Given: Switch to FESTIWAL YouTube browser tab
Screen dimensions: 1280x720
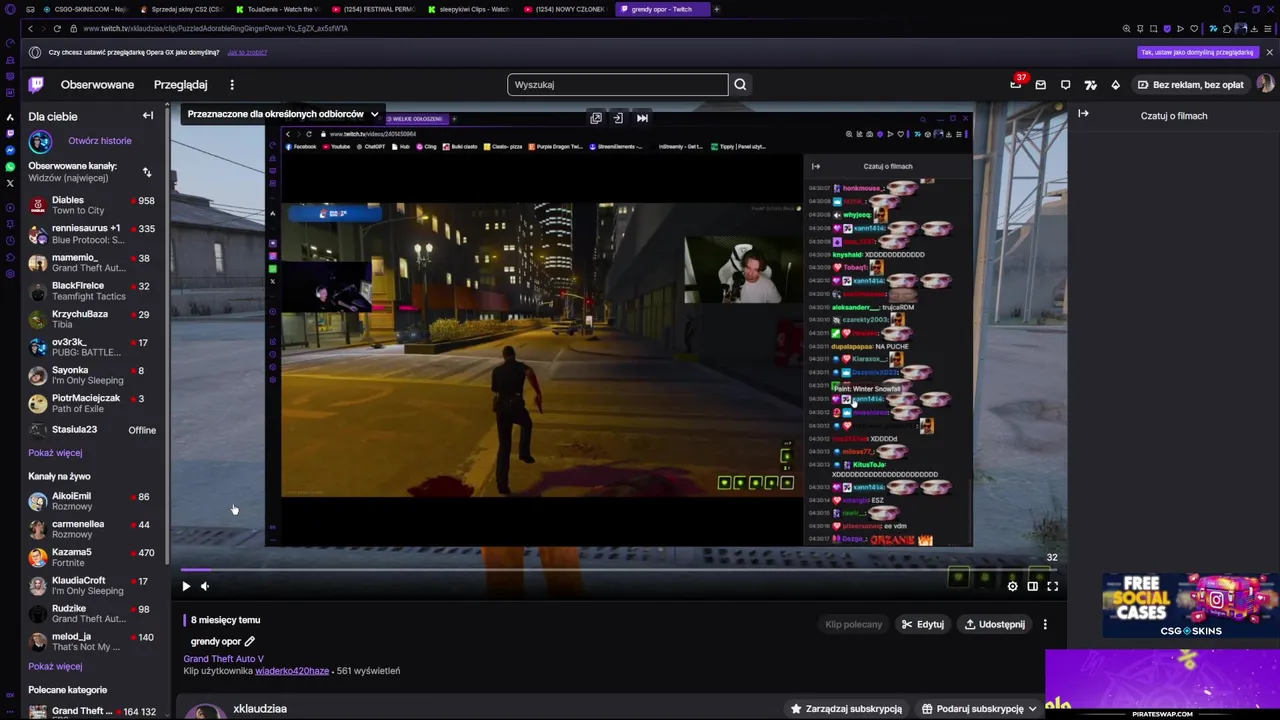Looking at the screenshot, I should (x=374, y=9).
